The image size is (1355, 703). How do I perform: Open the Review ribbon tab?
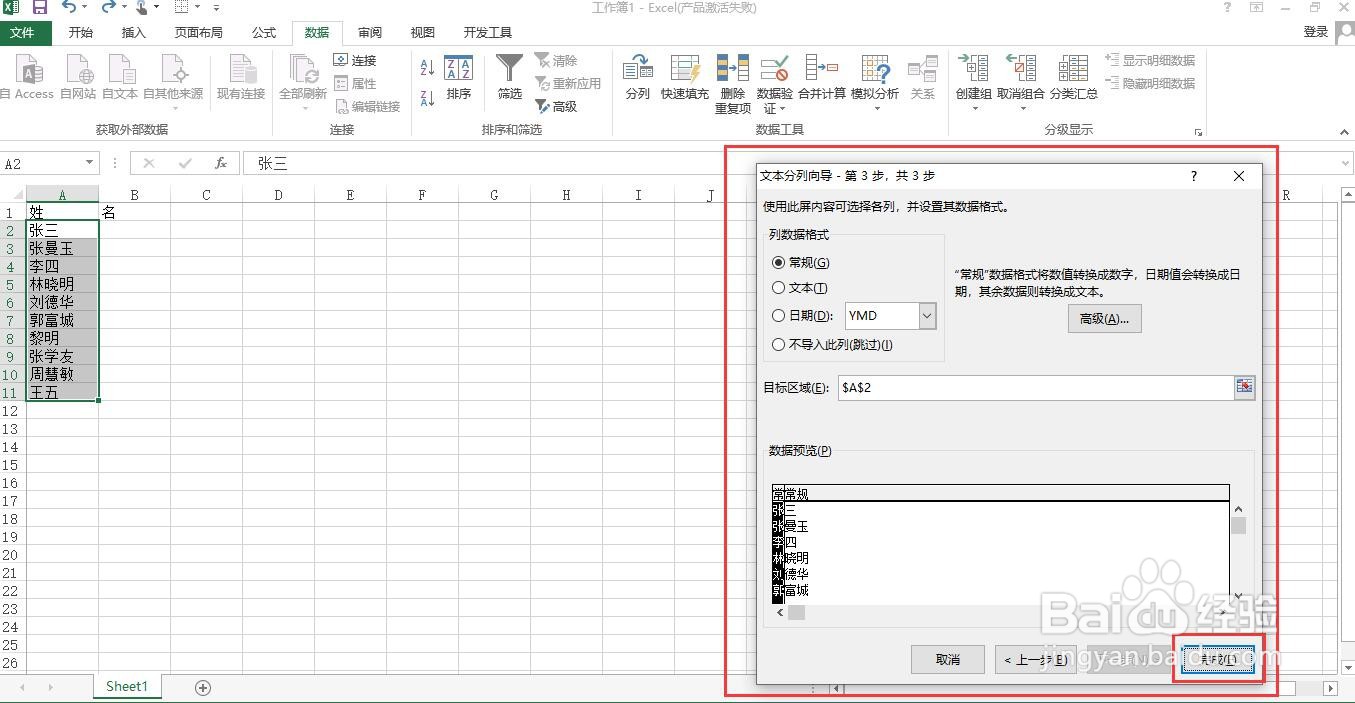tap(369, 32)
